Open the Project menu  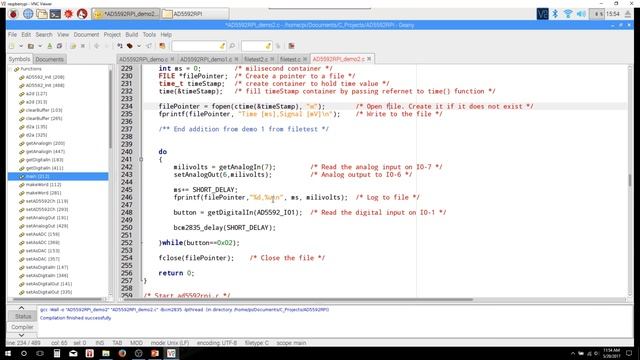(112, 35)
